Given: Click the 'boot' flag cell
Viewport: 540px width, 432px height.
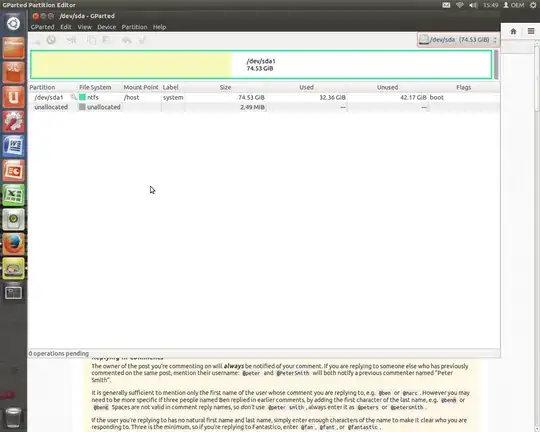Looking at the screenshot, I should 437,97.
